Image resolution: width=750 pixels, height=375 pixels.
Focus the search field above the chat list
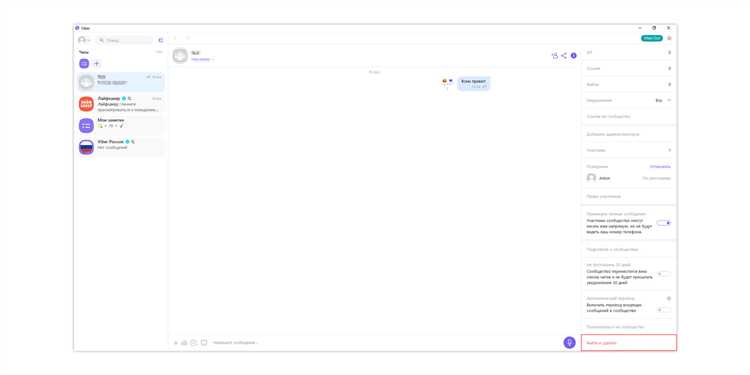(x=124, y=40)
